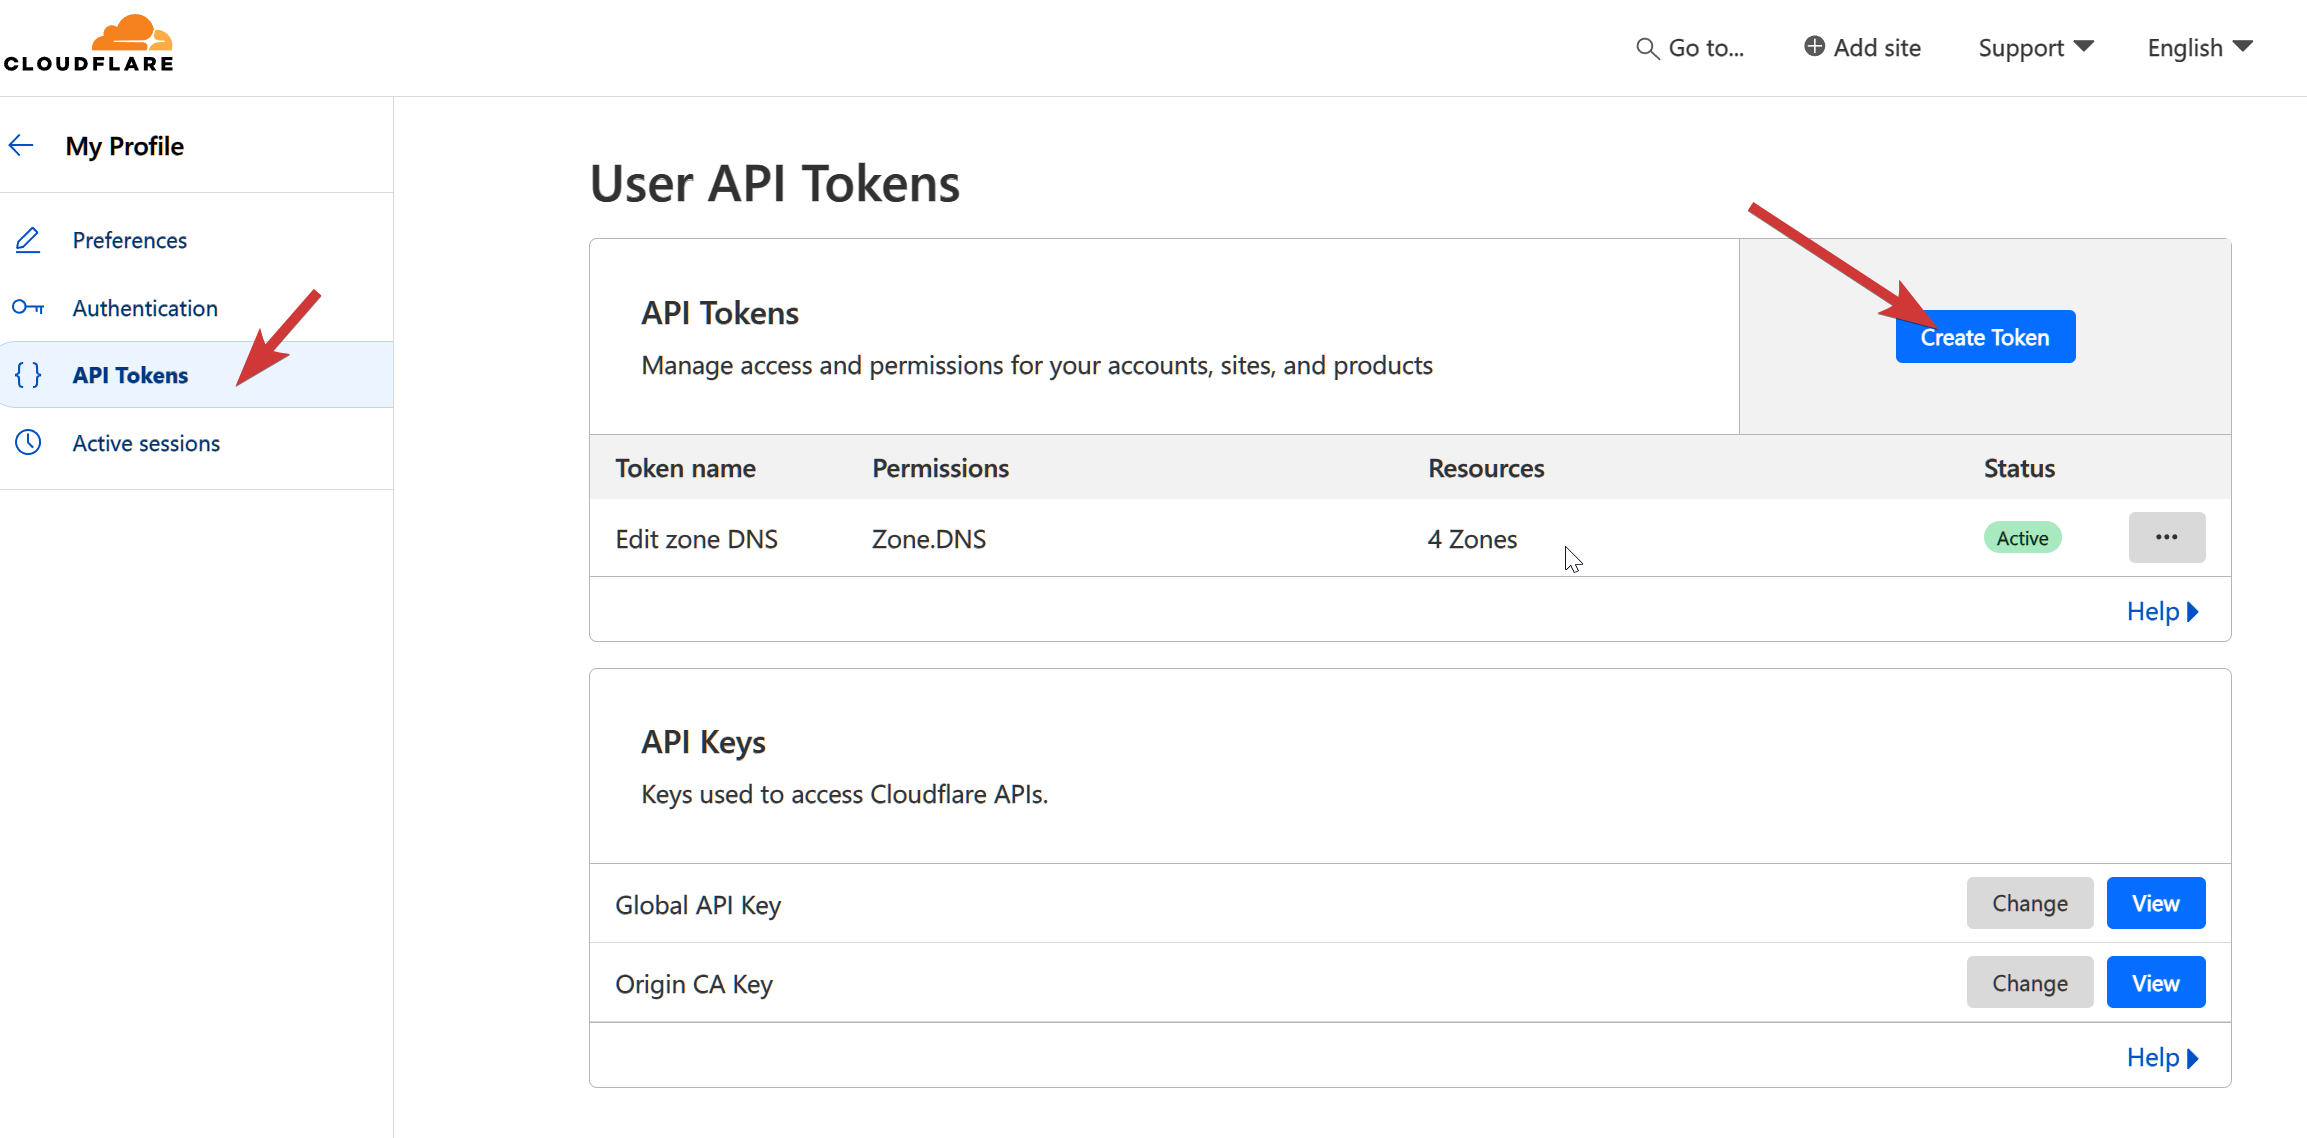Click the User API Tokens page title
The image size is (2307, 1138).
tap(775, 184)
